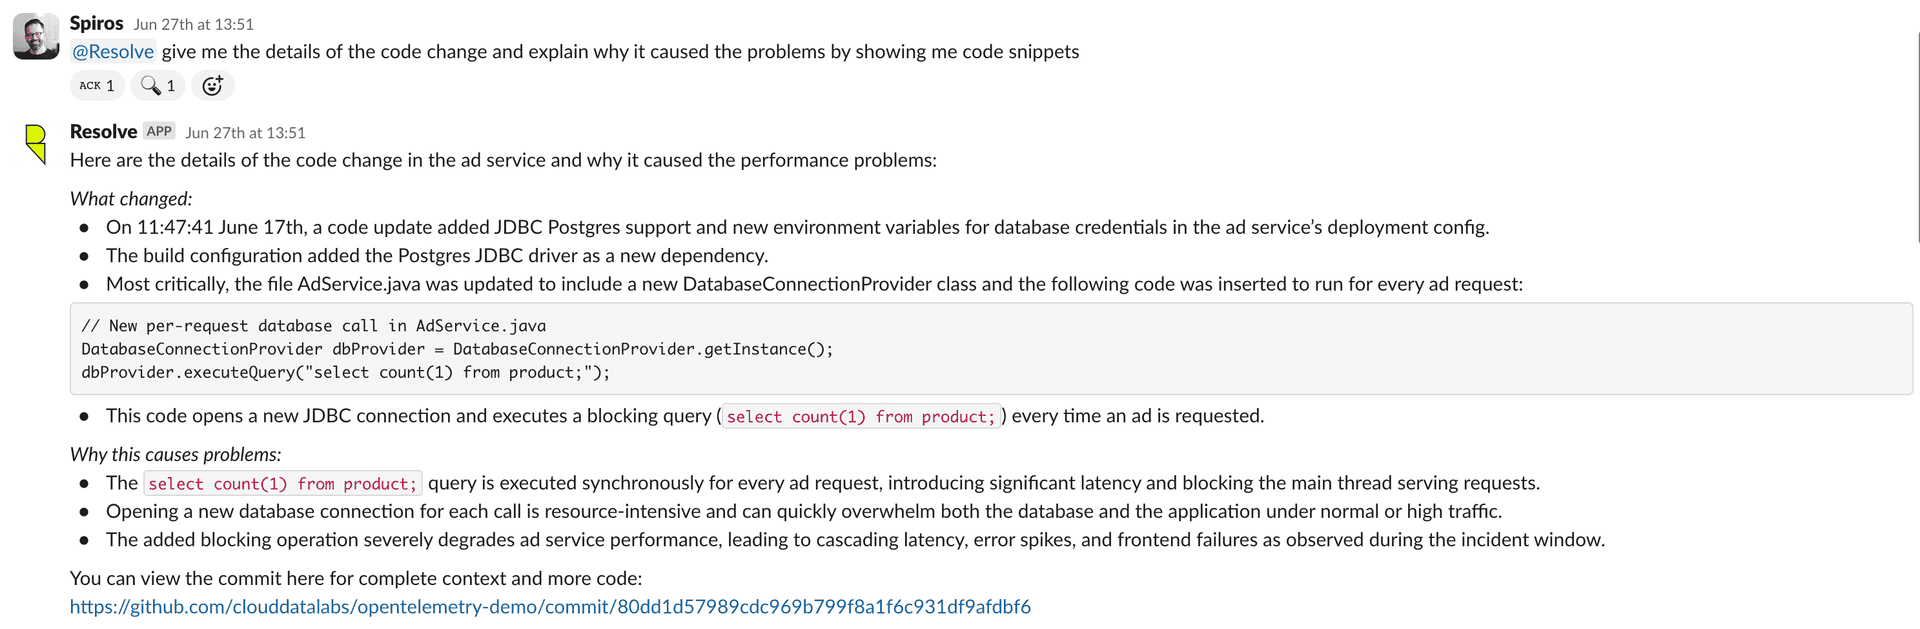Open the @Resolve mention
This screenshot has width=1920, height=629.
point(113,52)
